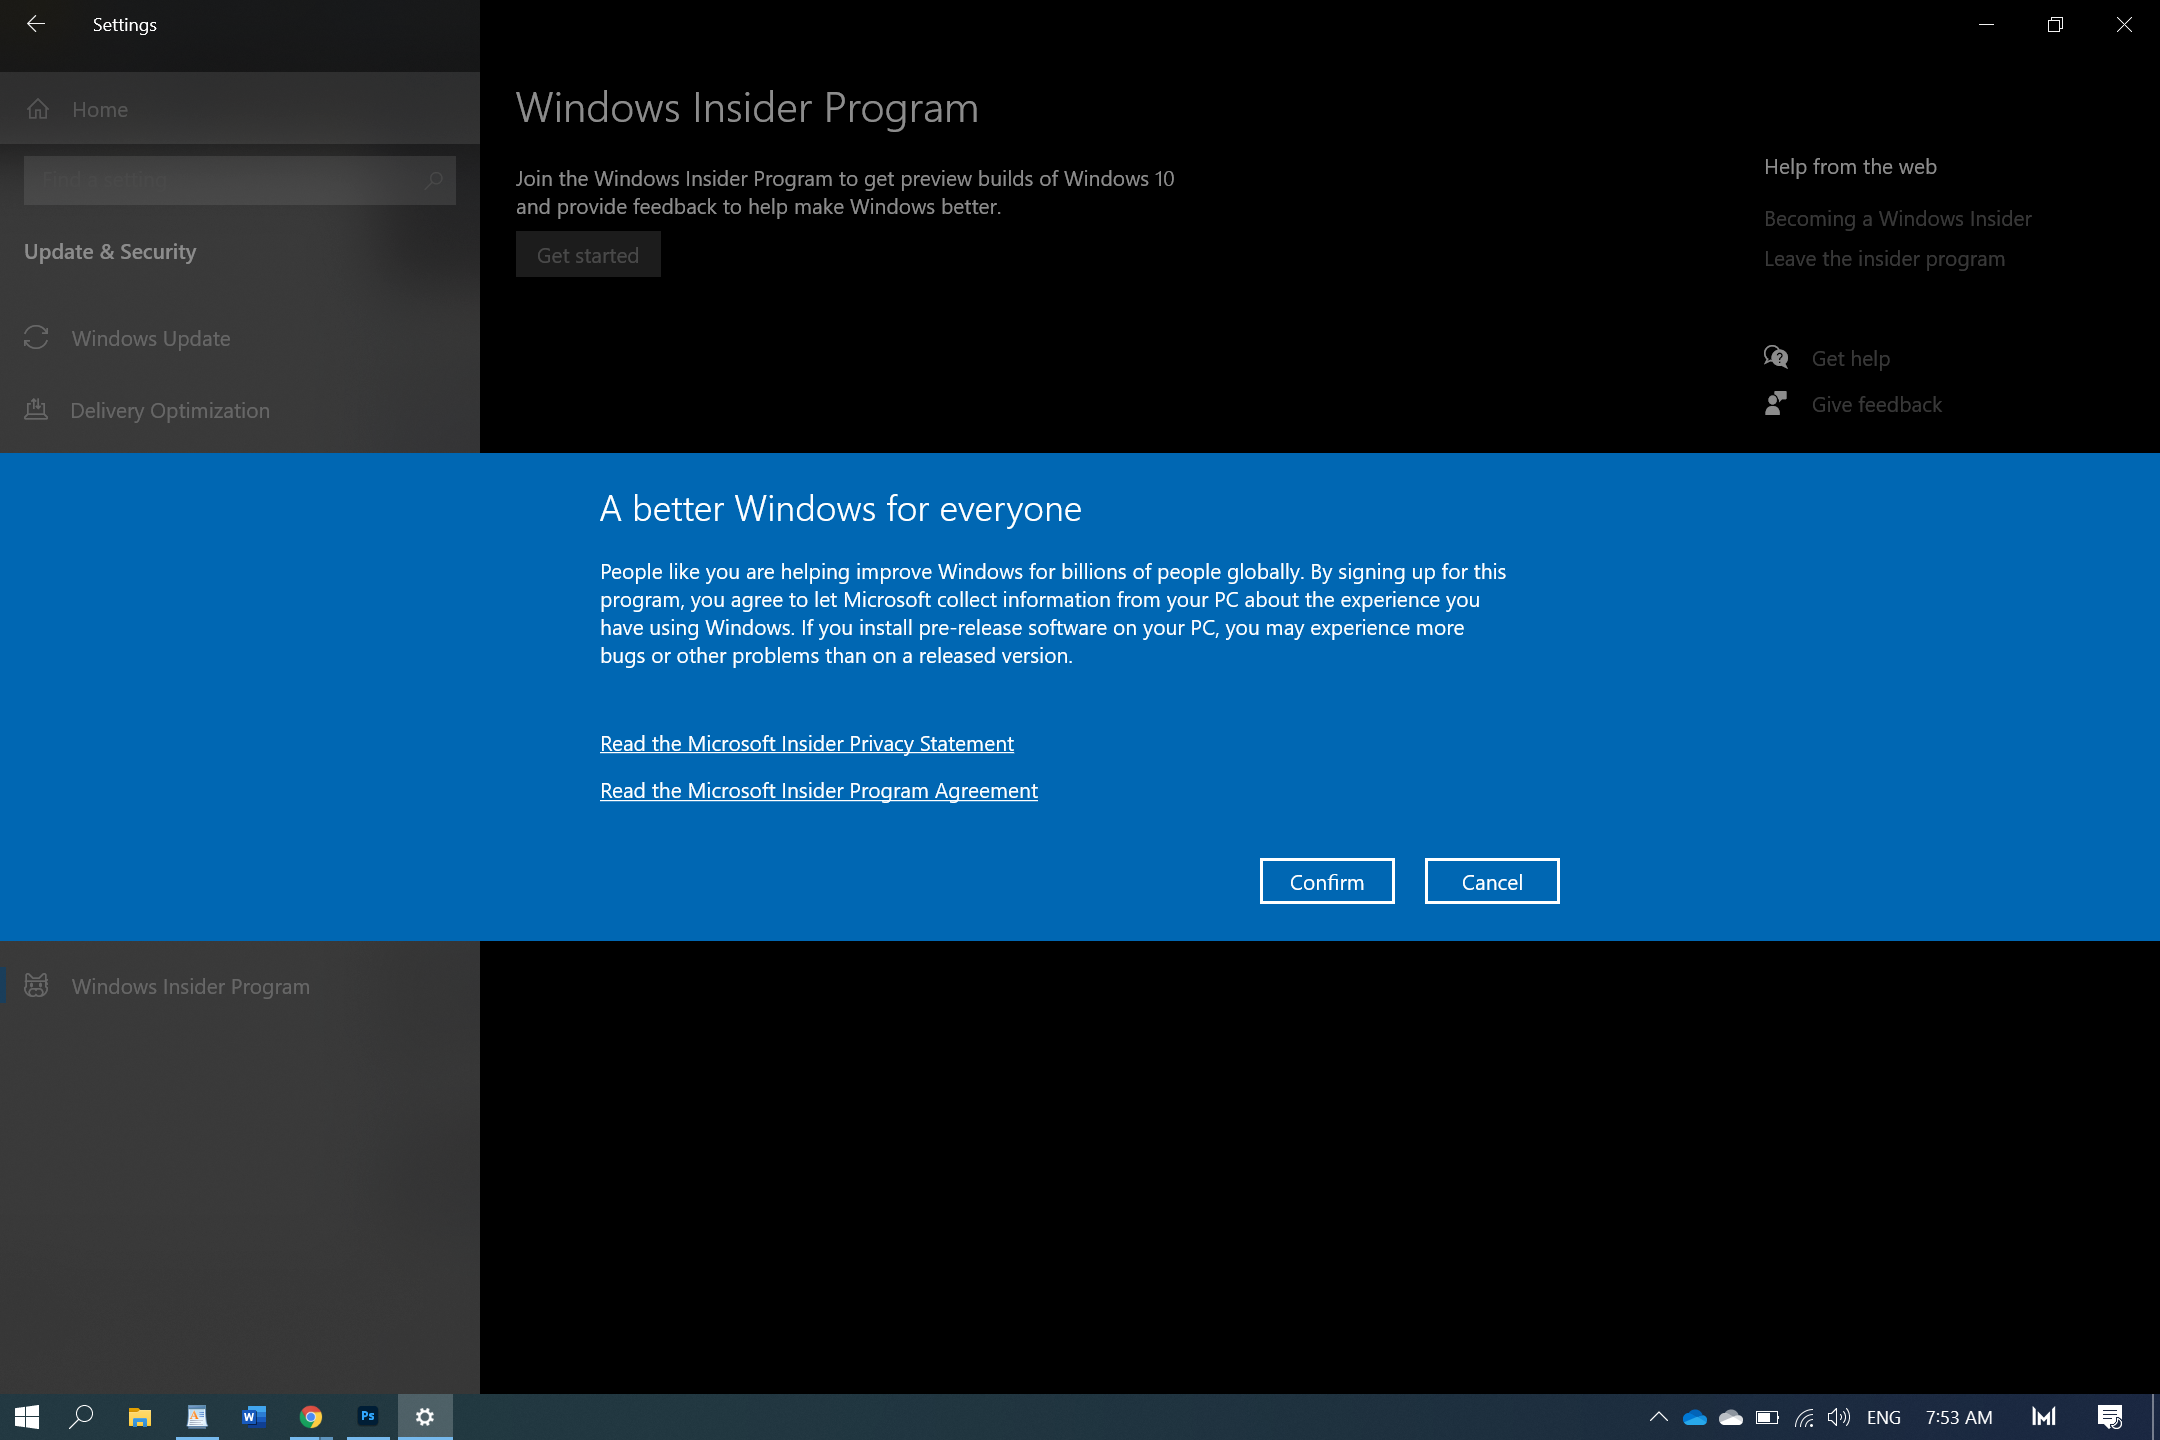Close the Settings window
Image resolution: width=2160 pixels, height=1440 pixels.
point(2124,24)
